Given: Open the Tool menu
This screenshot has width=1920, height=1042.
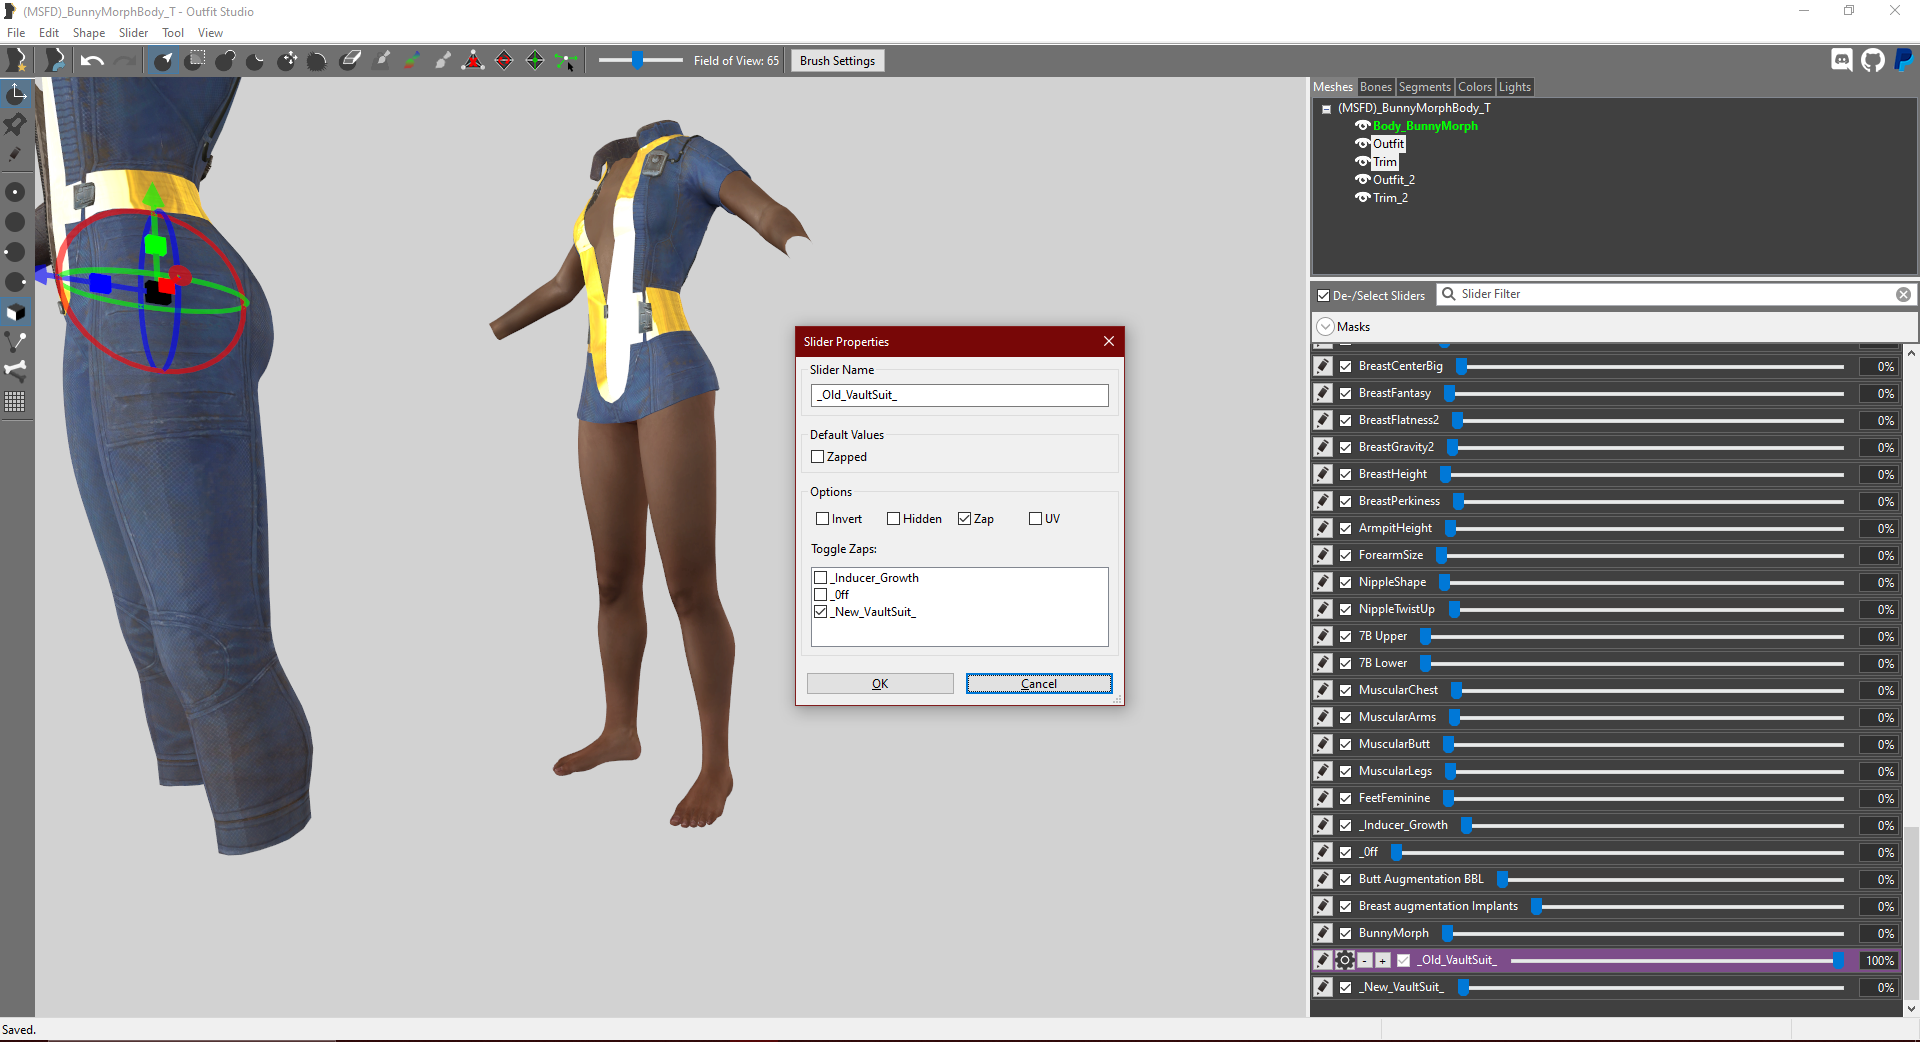Looking at the screenshot, I should (x=173, y=33).
